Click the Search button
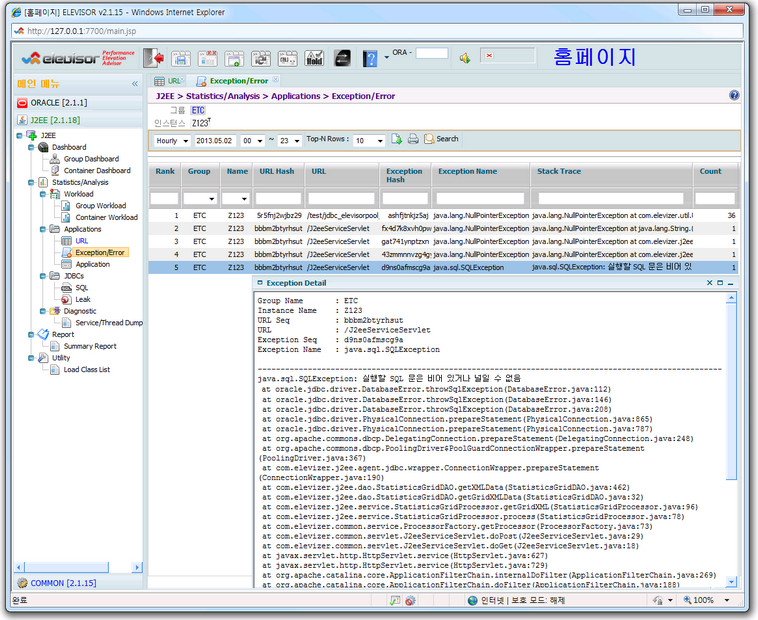Viewport: 758px width, 620px height. point(441,139)
